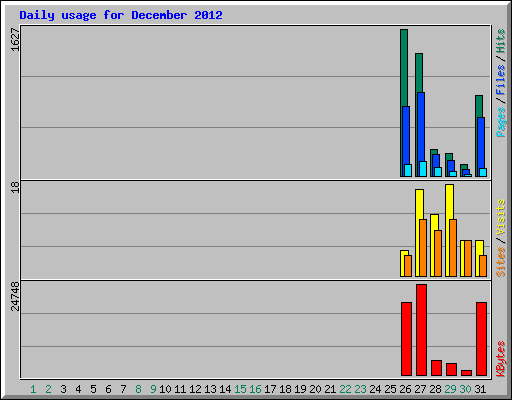Select day label "27" on the axis
Screen dimensions: 512x400
pyautogui.click(x=420, y=389)
